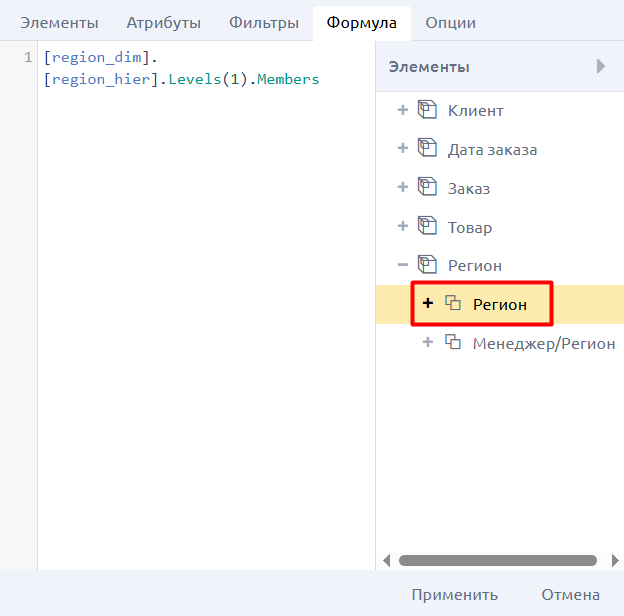Image resolution: width=624 pixels, height=616 pixels.
Task: Click the cube icon beside Товар
Action: click(x=427, y=227)
